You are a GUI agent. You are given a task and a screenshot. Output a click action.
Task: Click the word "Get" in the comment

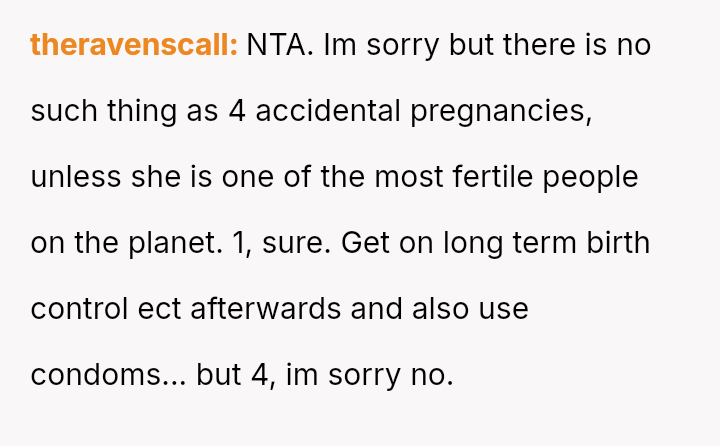point(366,243)
